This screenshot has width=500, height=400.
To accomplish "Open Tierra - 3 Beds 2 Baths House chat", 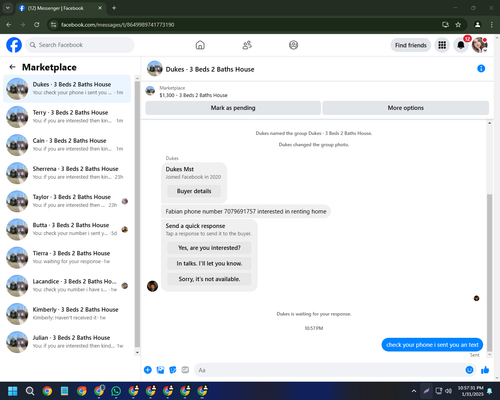I will (67, 258).
